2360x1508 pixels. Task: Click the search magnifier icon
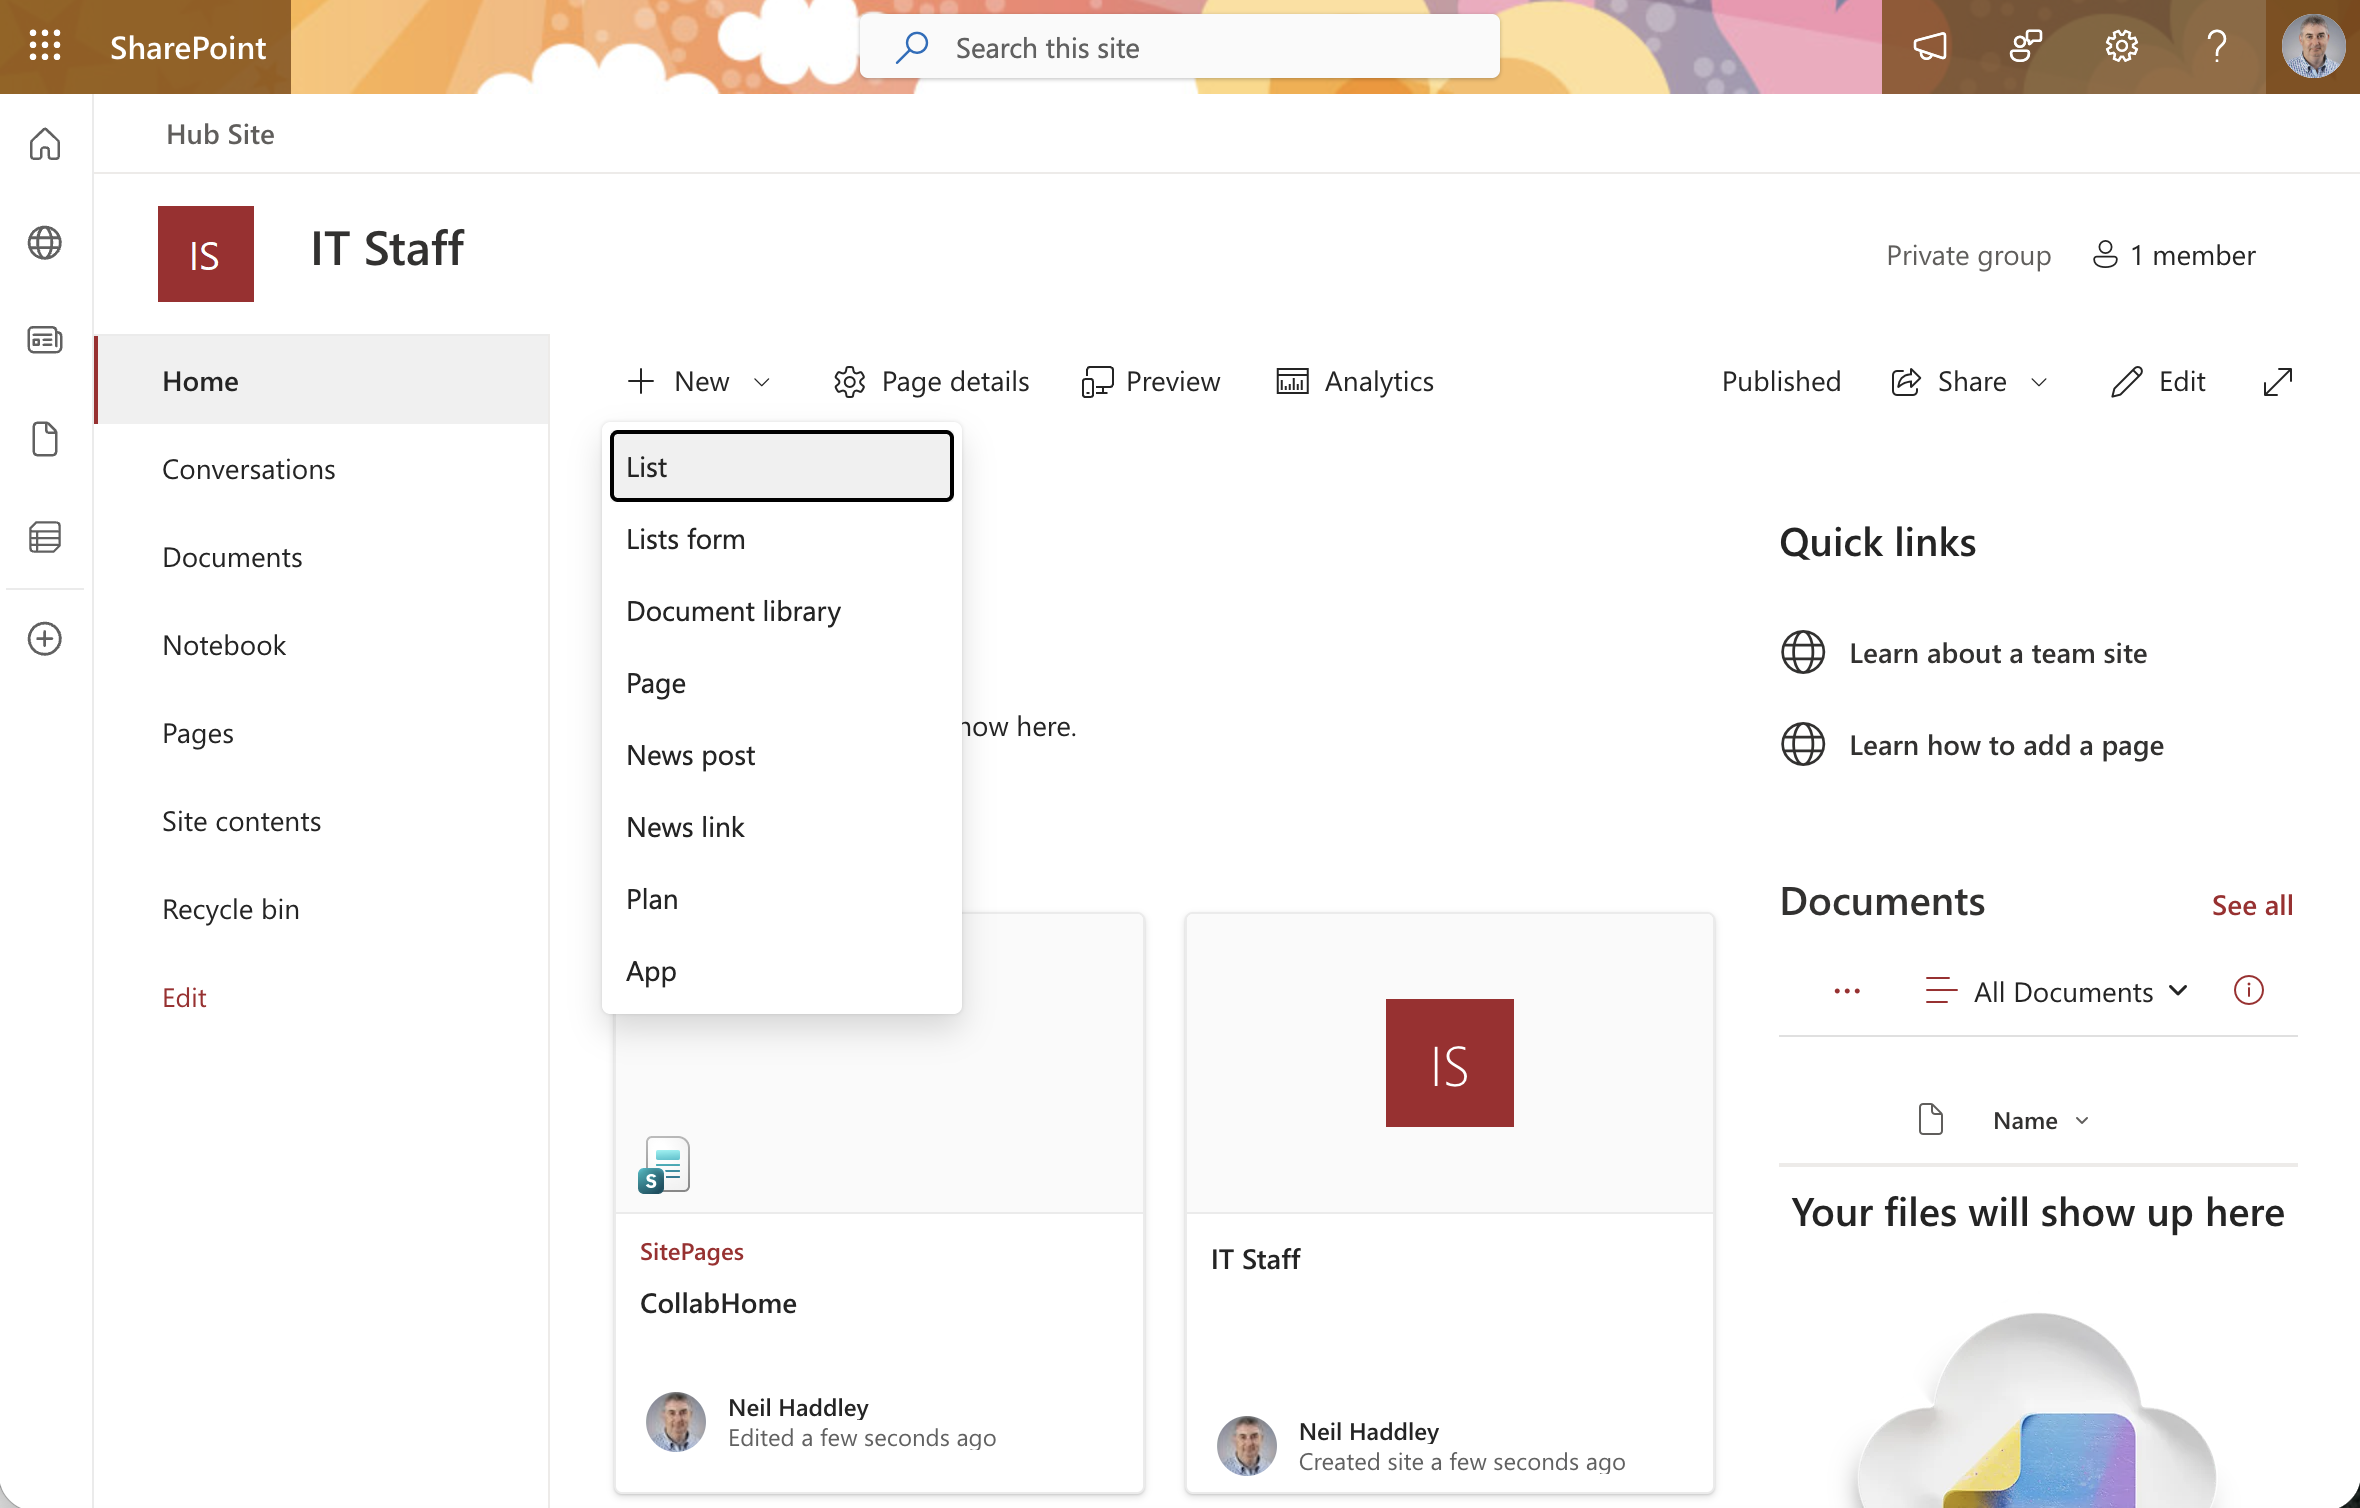click(912, 47)
